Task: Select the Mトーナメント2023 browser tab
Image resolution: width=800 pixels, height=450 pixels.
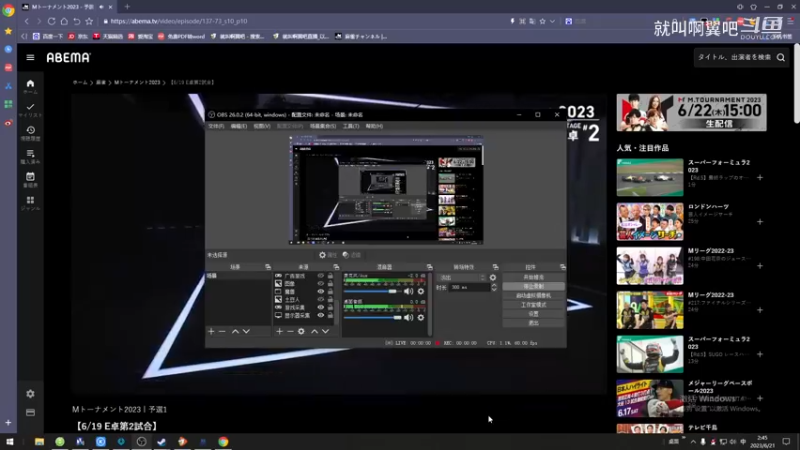Action: tap(67, 7)
